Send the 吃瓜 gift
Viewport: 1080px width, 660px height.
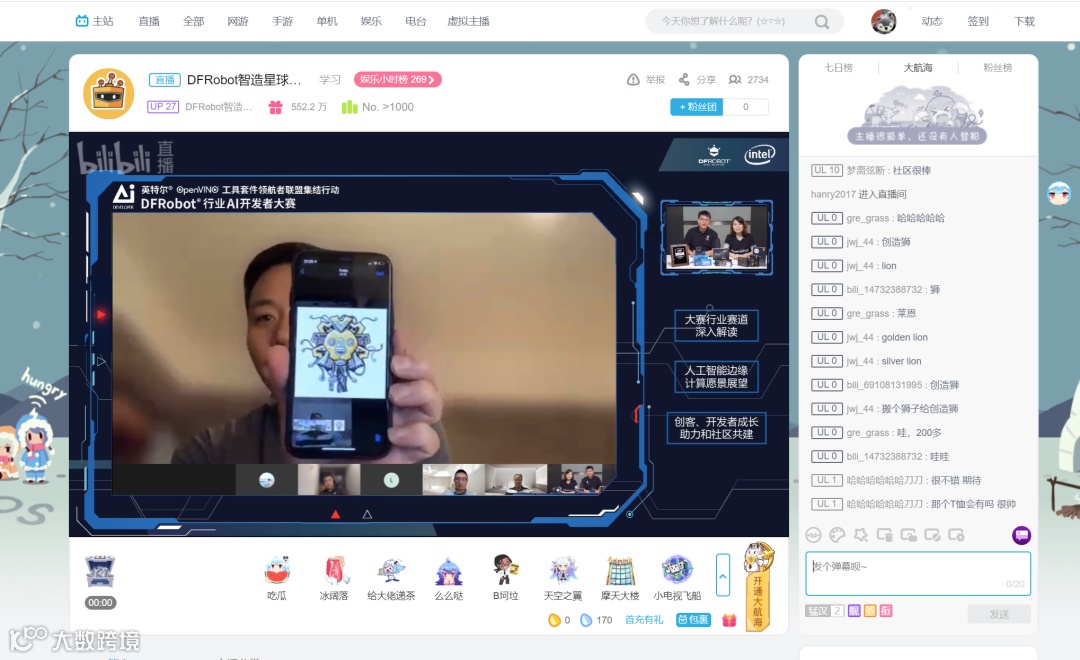(x=277, y=577)
